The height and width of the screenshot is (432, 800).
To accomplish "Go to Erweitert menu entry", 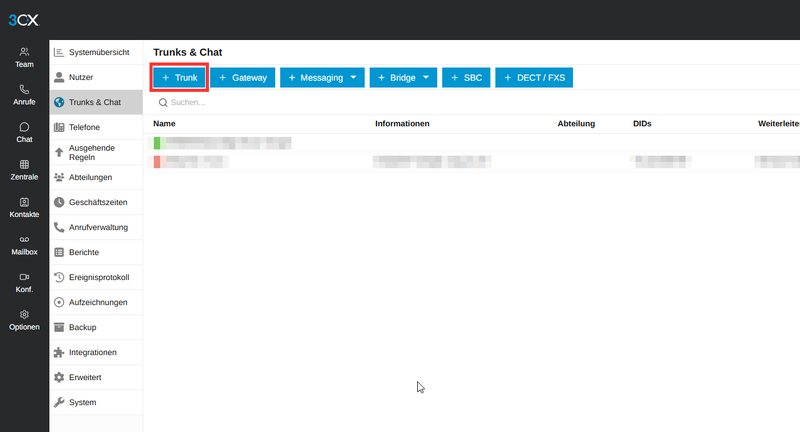I will click(96, 377).
